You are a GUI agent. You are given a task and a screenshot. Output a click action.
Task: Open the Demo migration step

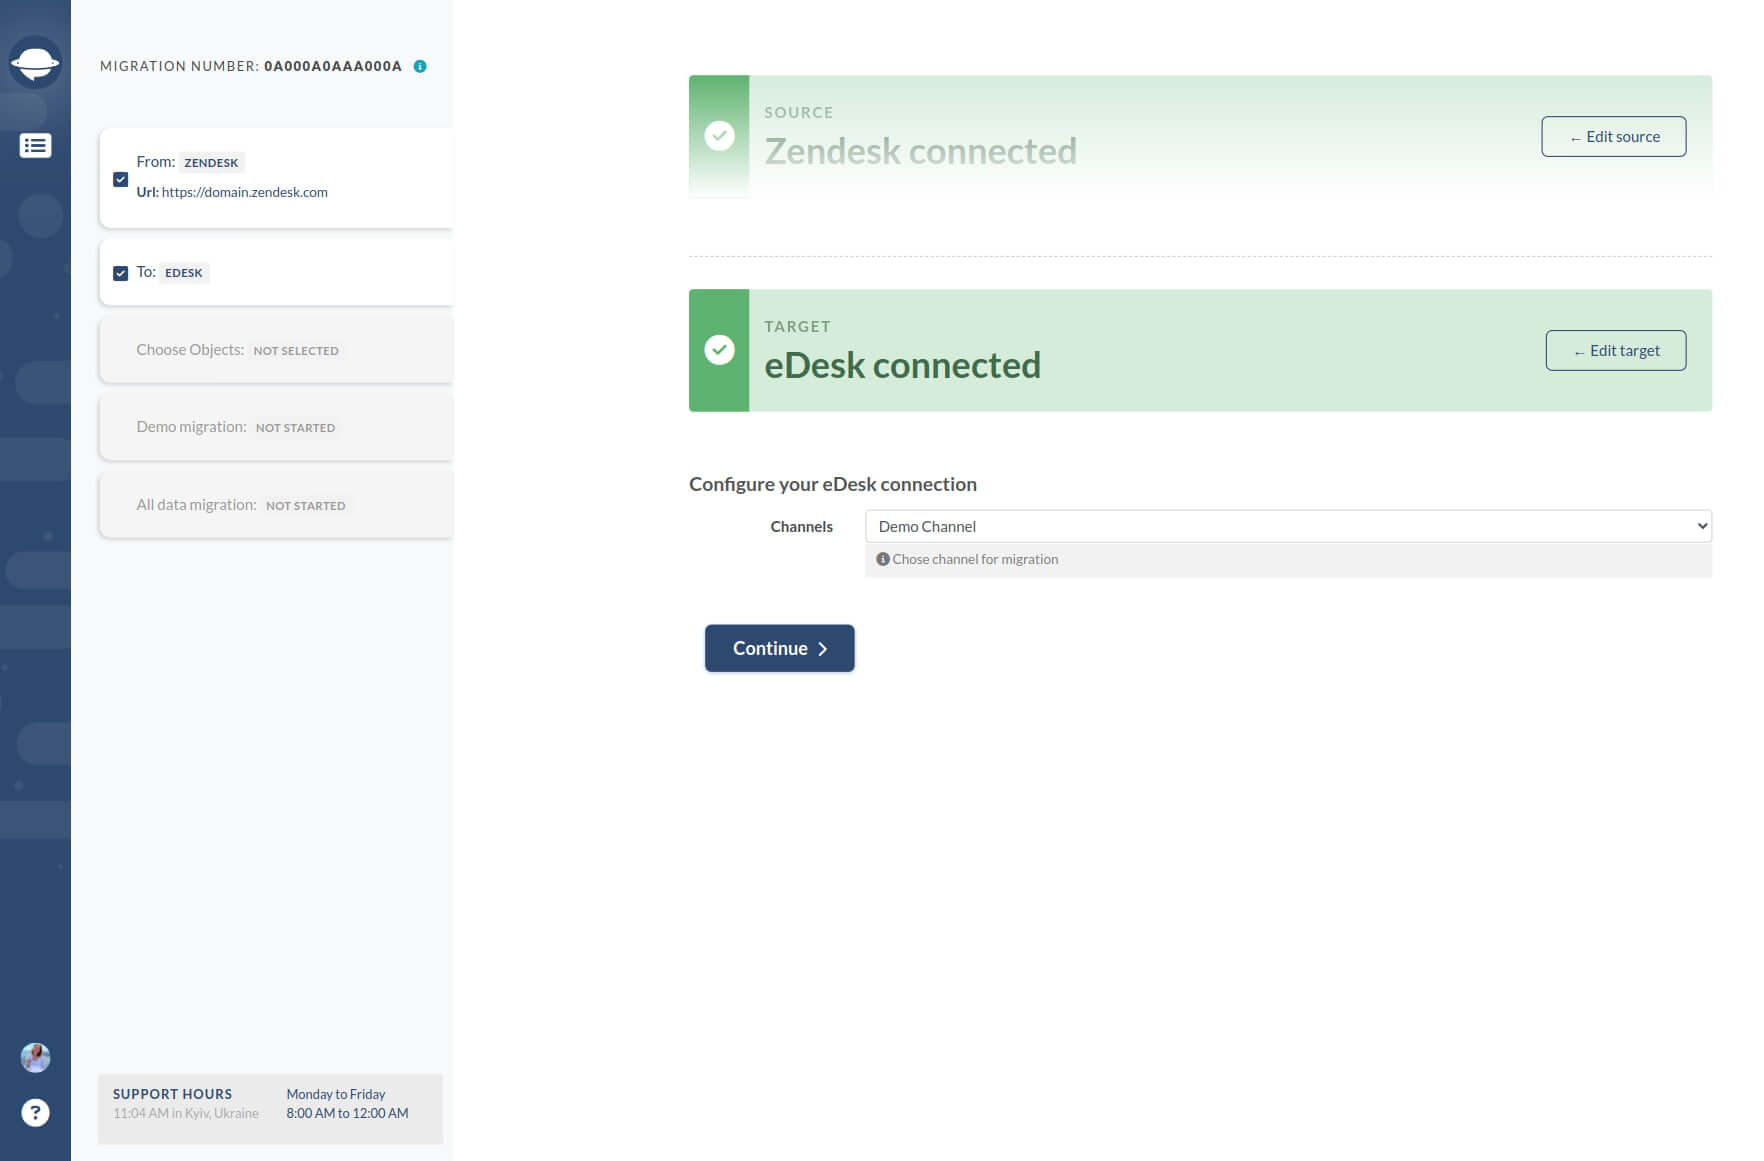coord(276,427)
